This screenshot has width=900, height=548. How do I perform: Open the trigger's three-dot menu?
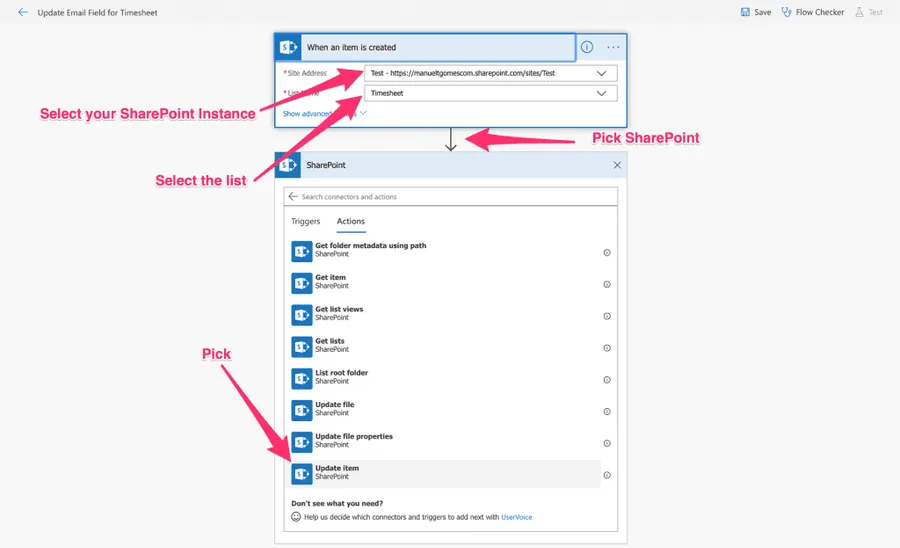click(x=613, y=47)
